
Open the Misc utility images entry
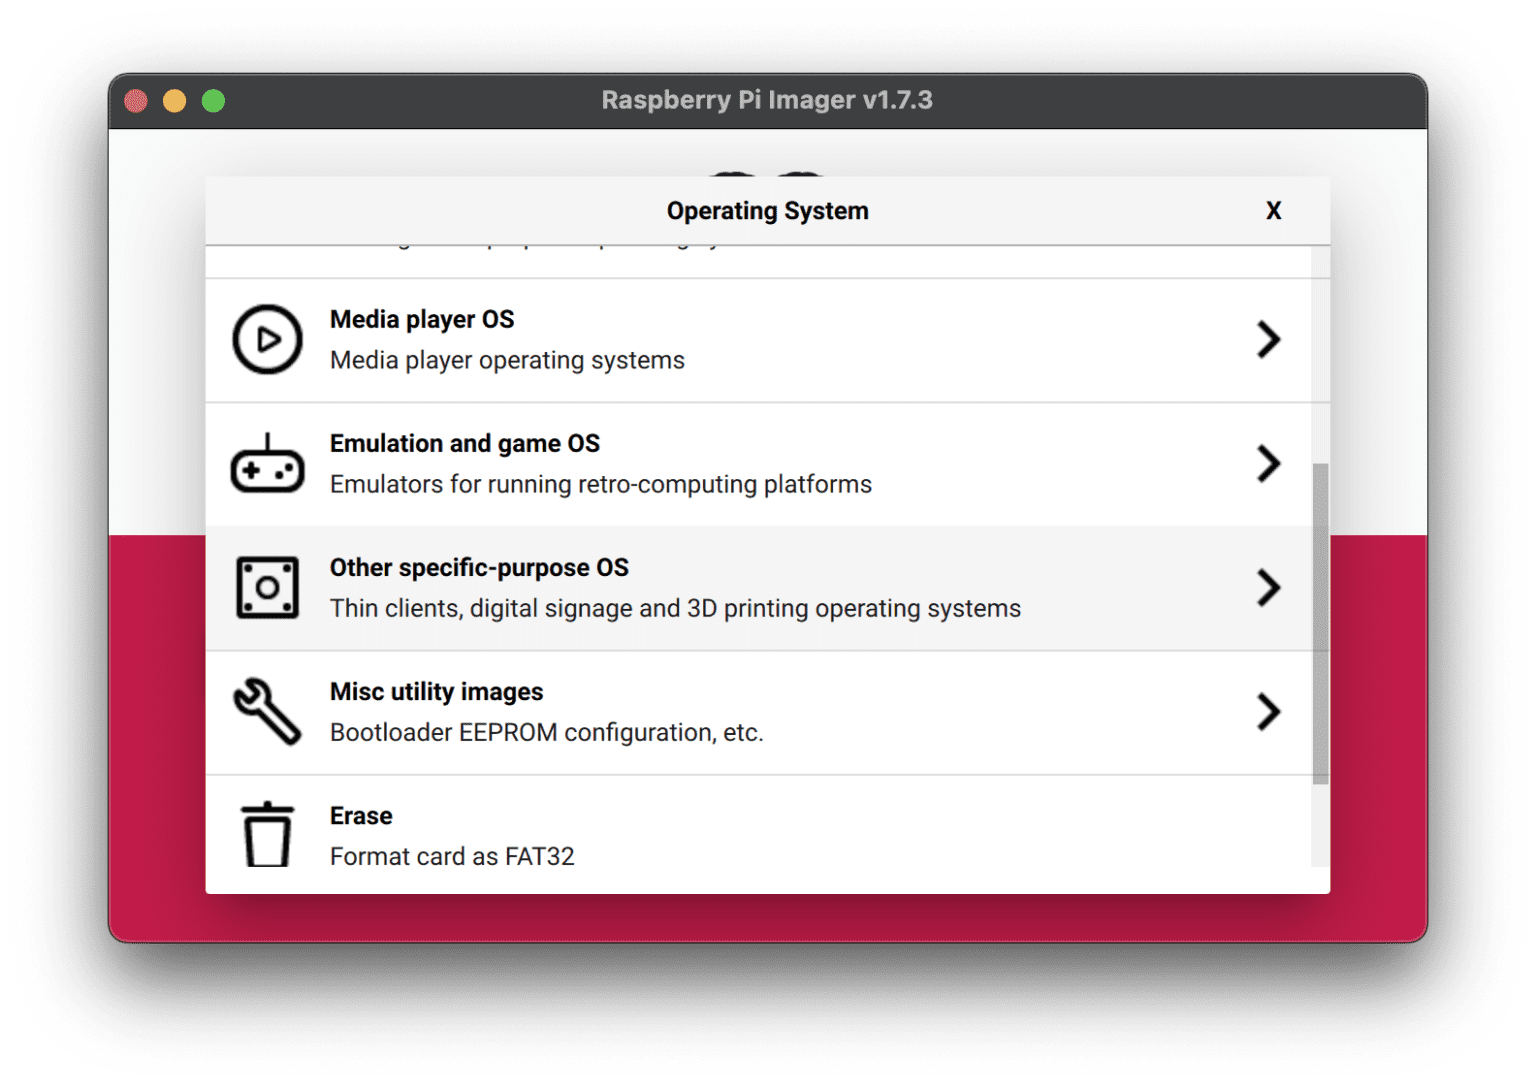pos(436,692)
